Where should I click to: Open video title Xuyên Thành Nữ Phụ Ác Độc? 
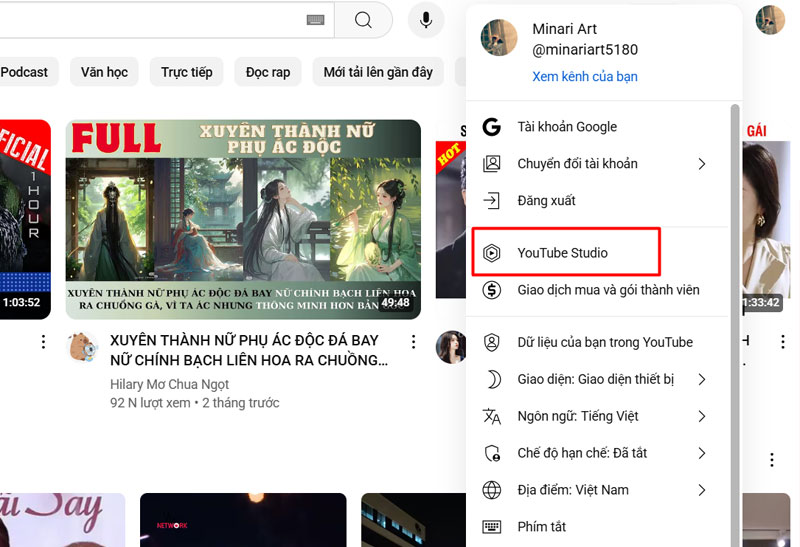coord(249,350)
